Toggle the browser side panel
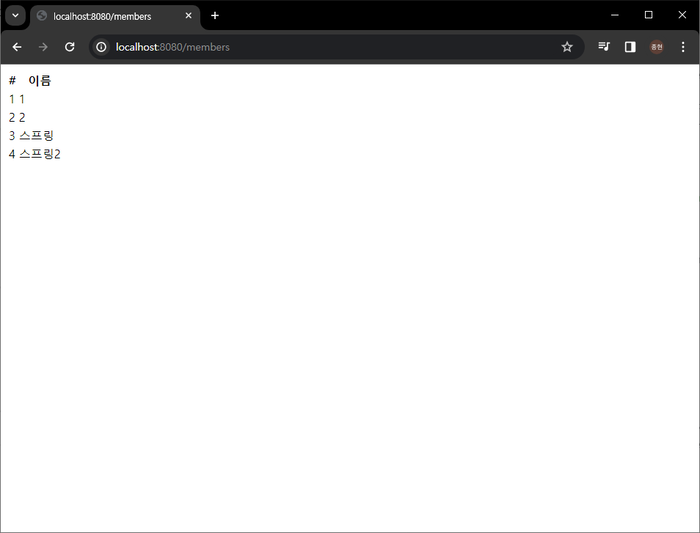The image size is (700, 533). [630, 47]
